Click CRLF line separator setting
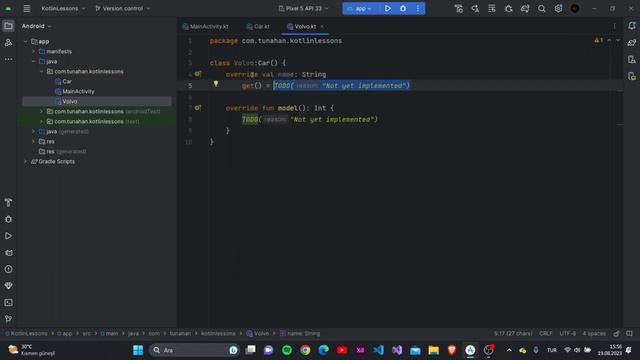This screenshot has width=640, height=360. [x=546, y=333]
